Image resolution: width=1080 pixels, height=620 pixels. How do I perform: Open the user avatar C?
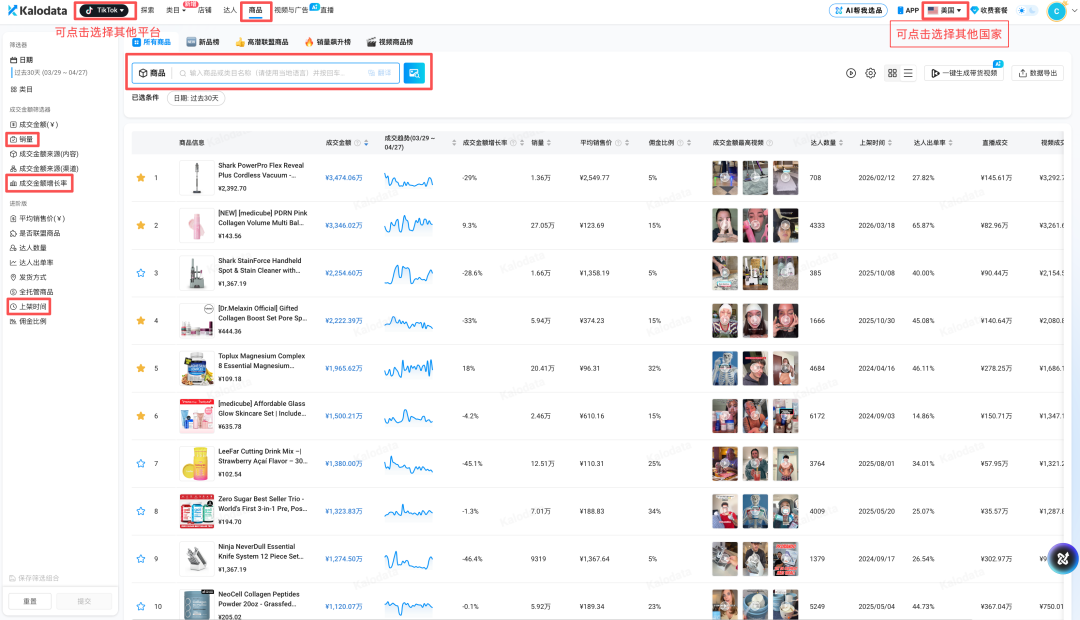(x=1055, y=10)
